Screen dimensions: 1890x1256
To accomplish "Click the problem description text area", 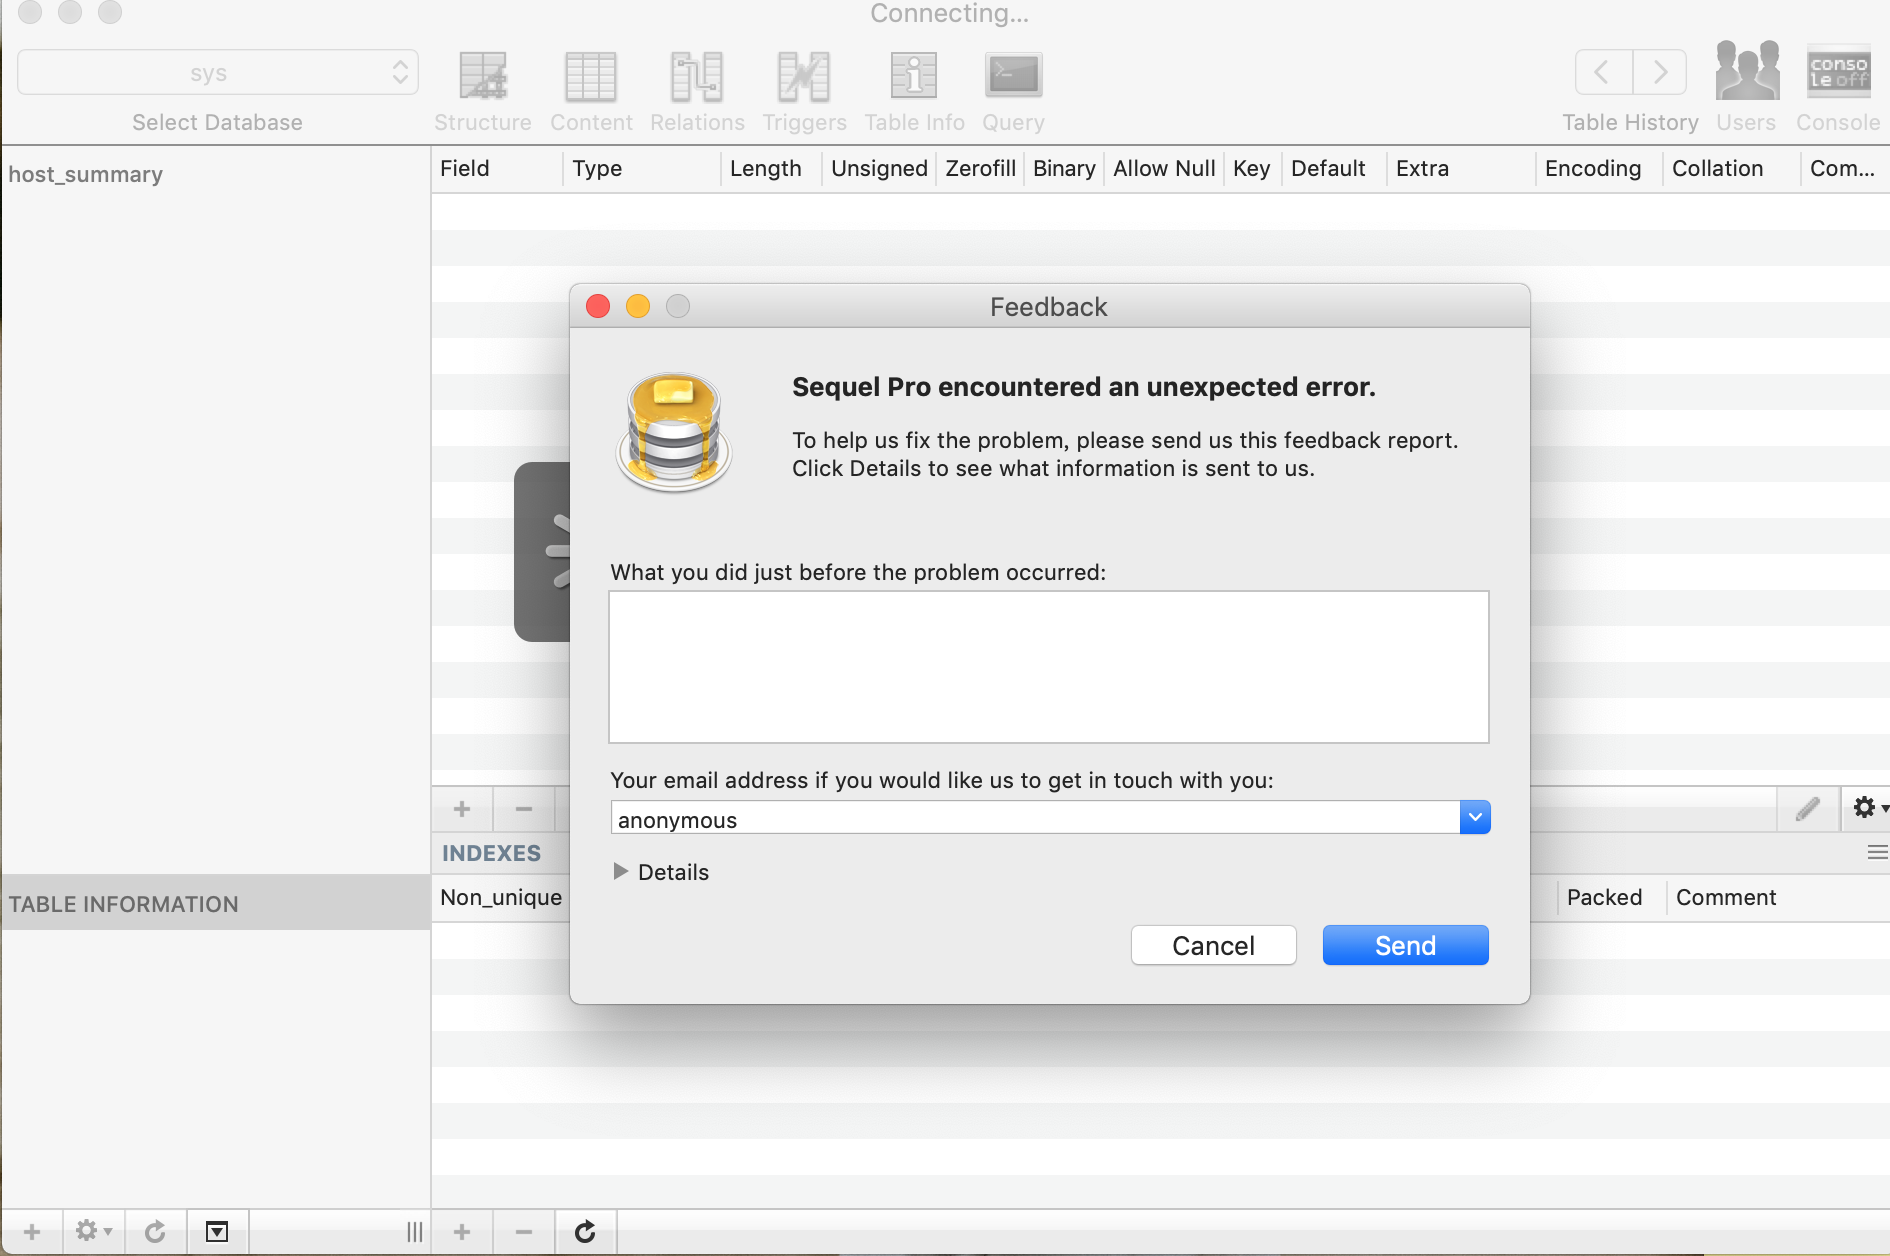I will pyautogui.click(x=1048, y=667).
